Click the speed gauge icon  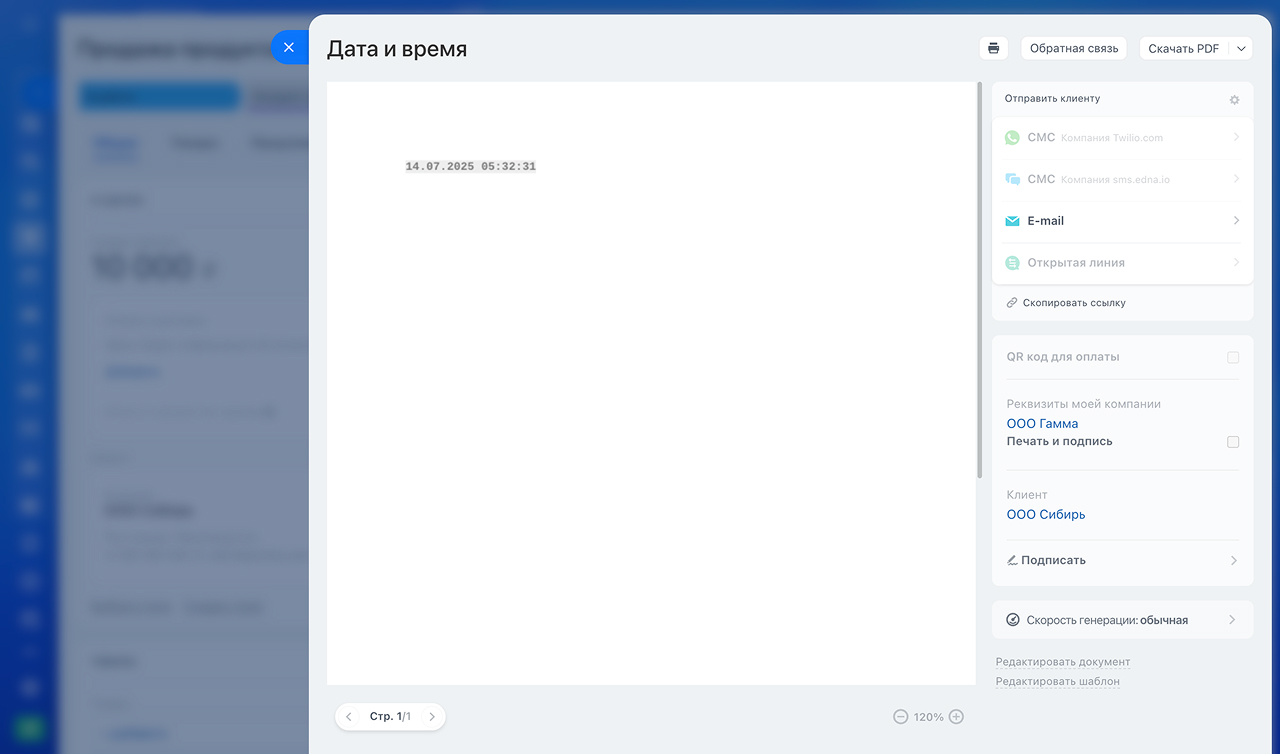[1013, 620]
